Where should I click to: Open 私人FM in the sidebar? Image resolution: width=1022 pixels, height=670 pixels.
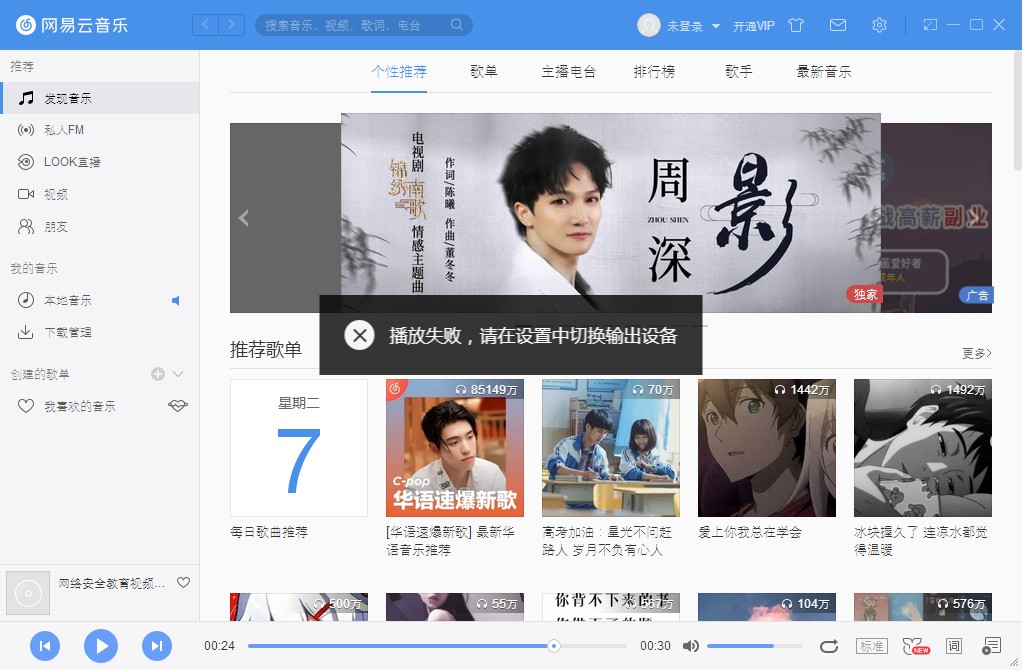tap(62, 129)
